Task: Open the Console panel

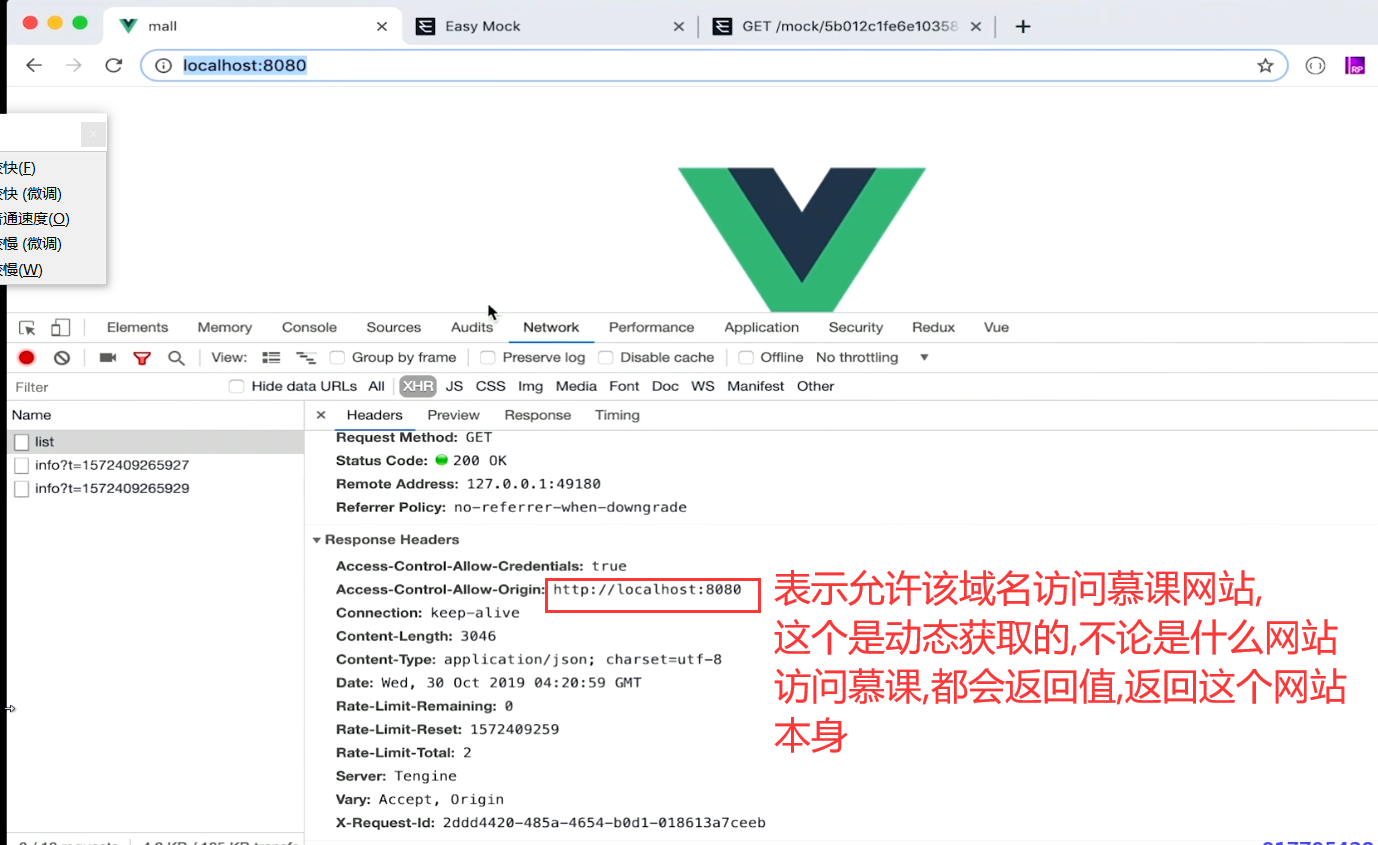Action: pos(309,328)
